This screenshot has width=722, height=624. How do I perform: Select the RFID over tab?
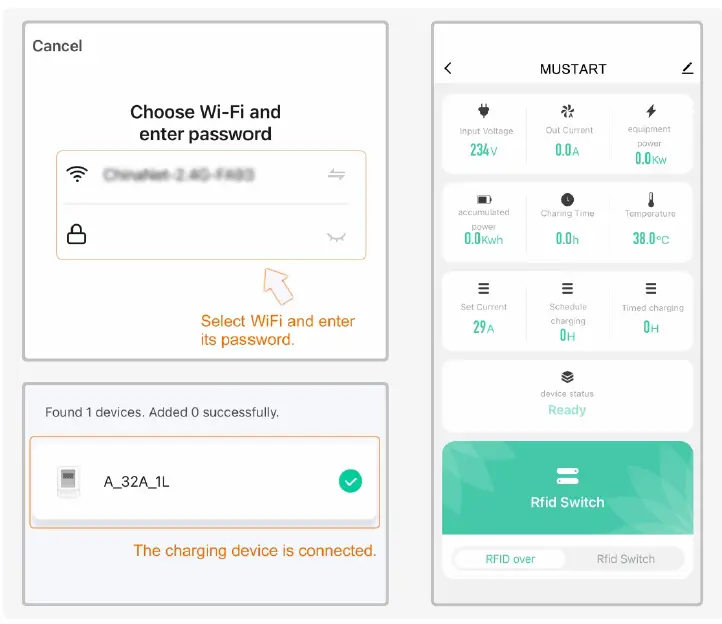(510, 559)
